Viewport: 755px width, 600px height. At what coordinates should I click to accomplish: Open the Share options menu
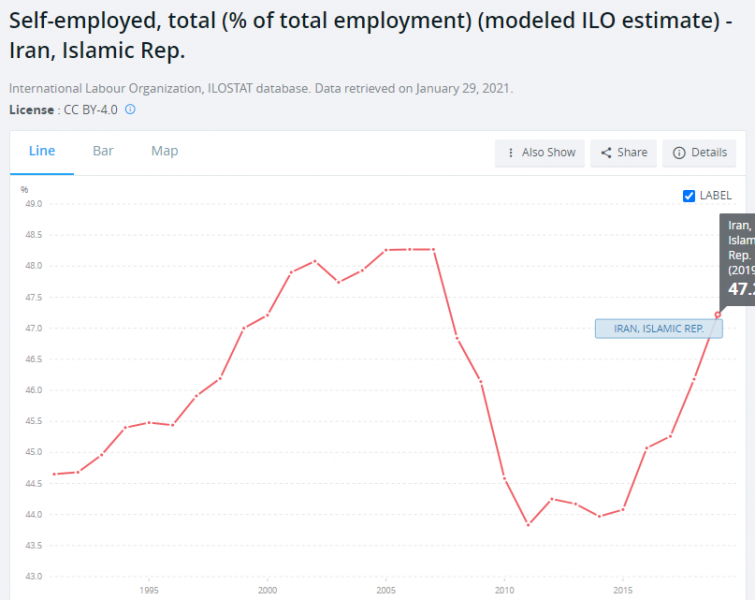point(623,153)
